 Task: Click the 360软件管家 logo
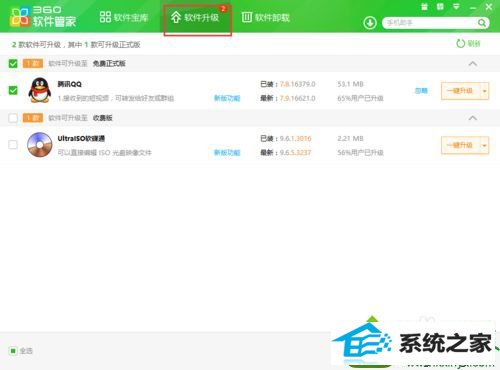43,17
